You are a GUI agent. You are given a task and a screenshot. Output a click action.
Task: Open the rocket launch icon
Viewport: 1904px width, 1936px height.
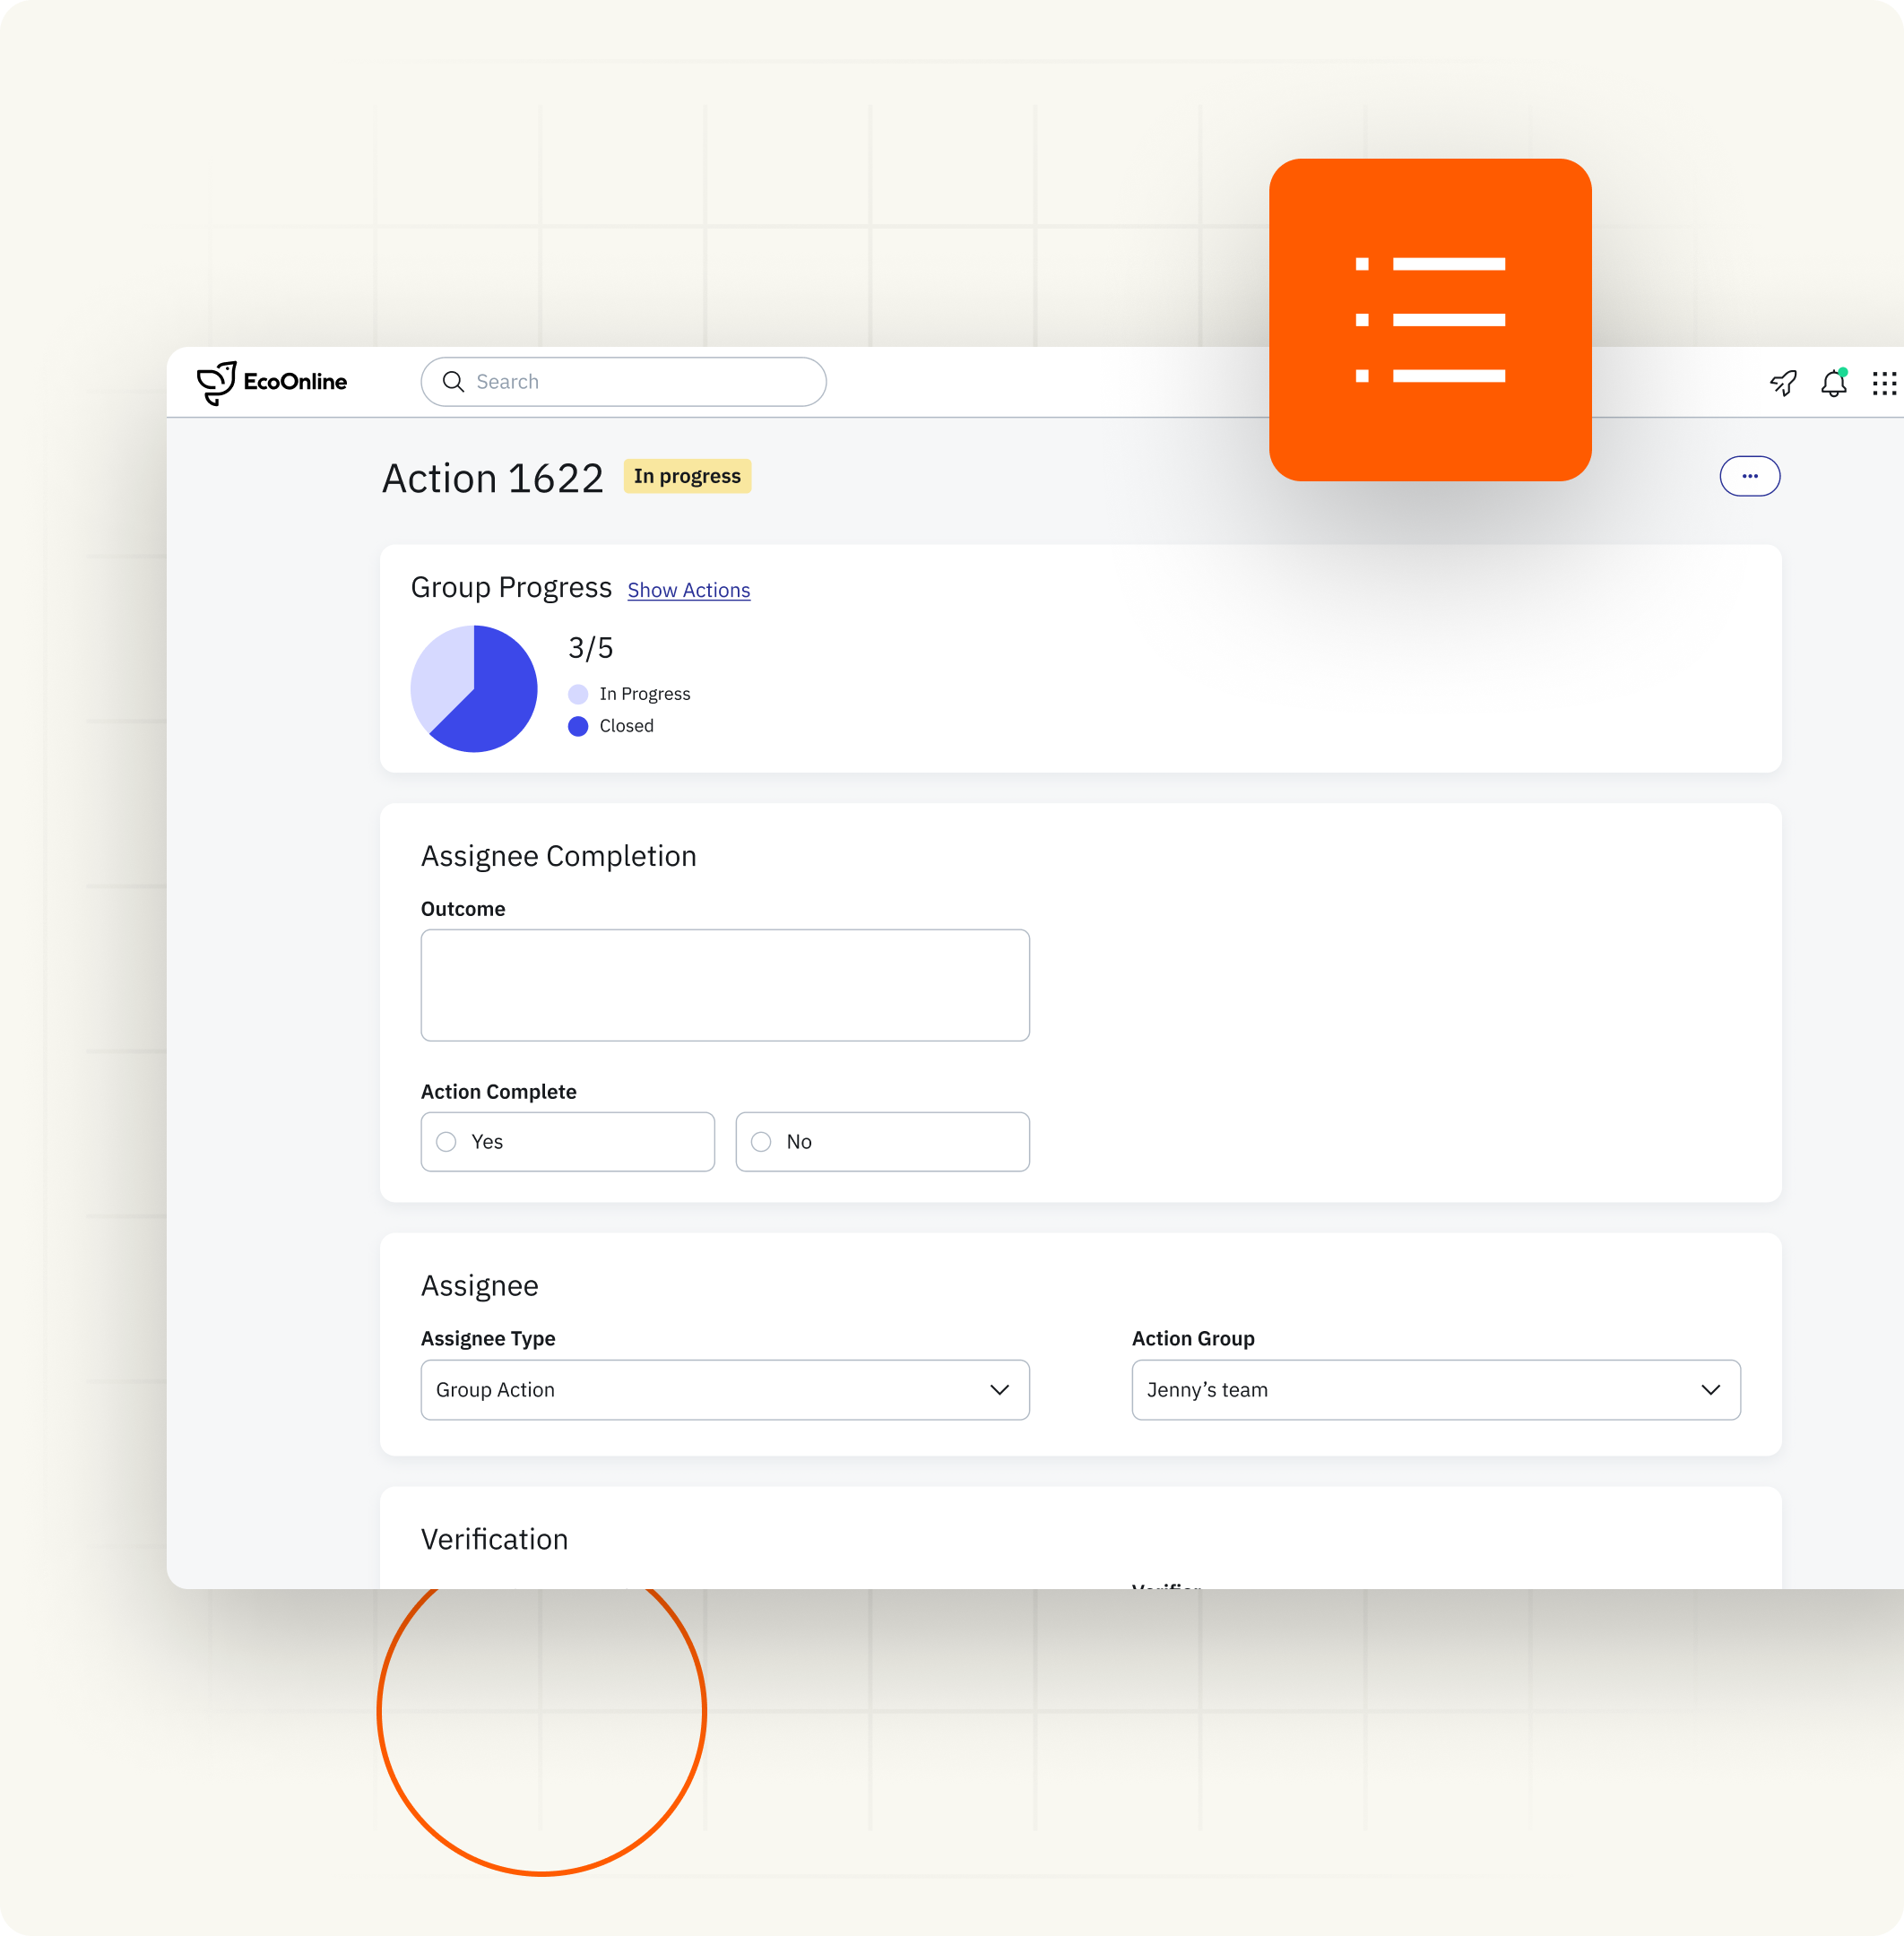tap(1783, 383)
